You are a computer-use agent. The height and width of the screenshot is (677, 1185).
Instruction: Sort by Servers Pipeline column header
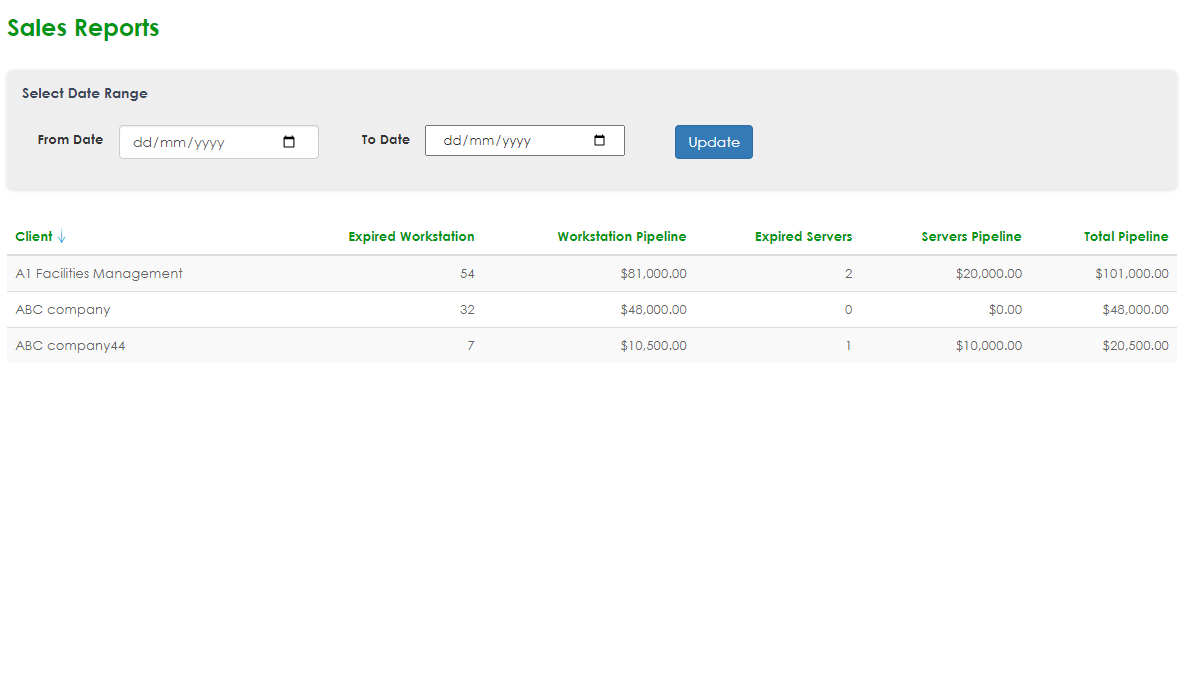971,237
